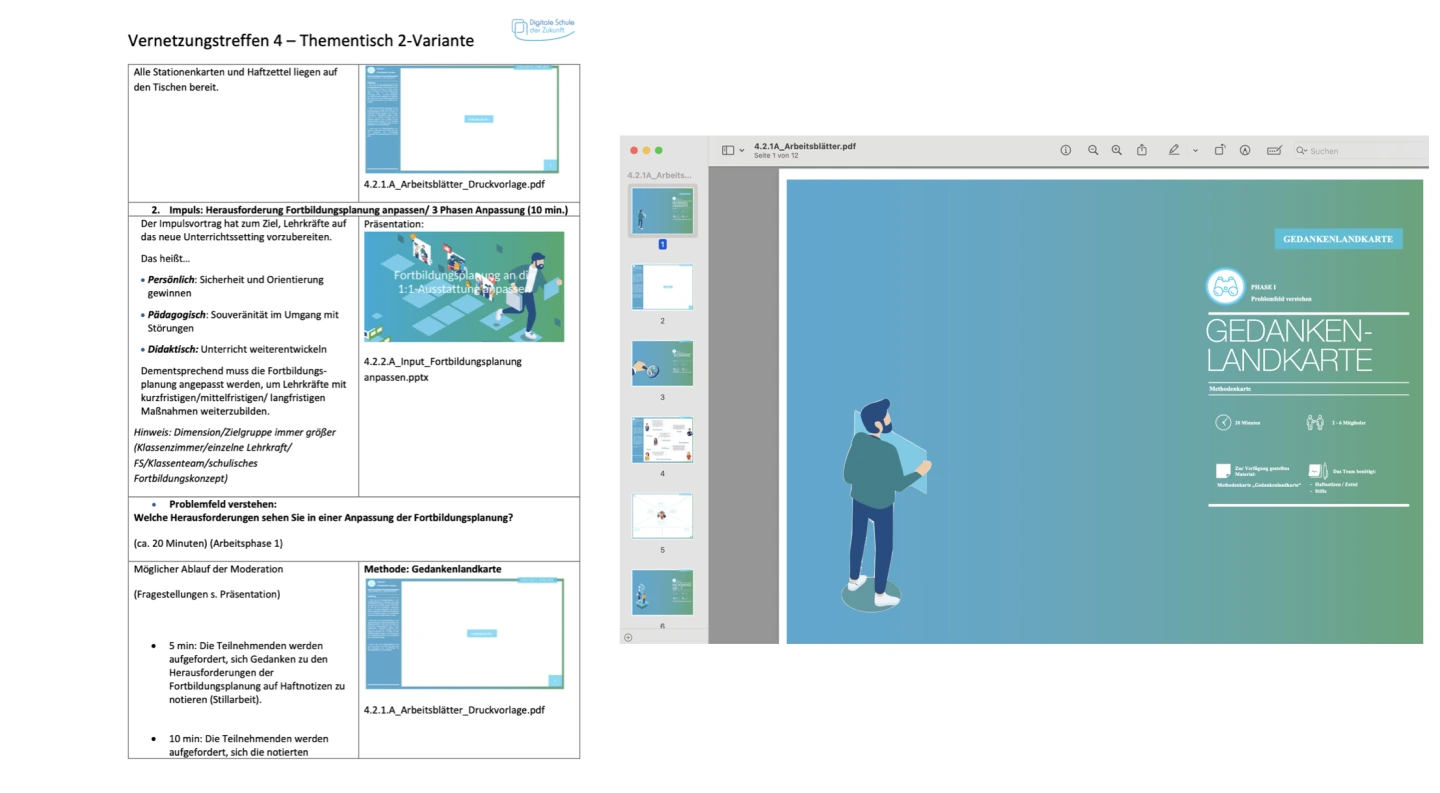
Task: Select page 2 thumbnail in sidebar
Action: coord(662,287)
